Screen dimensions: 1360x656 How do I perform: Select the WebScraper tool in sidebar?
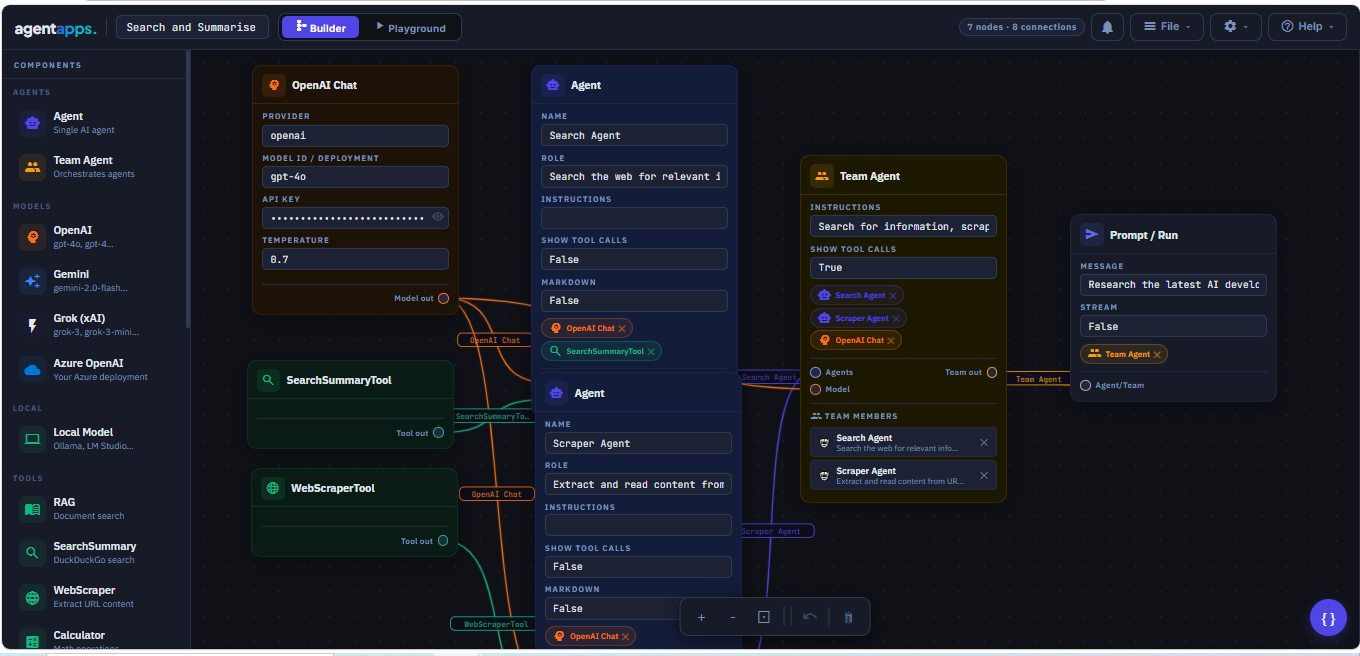coord(94,597)
